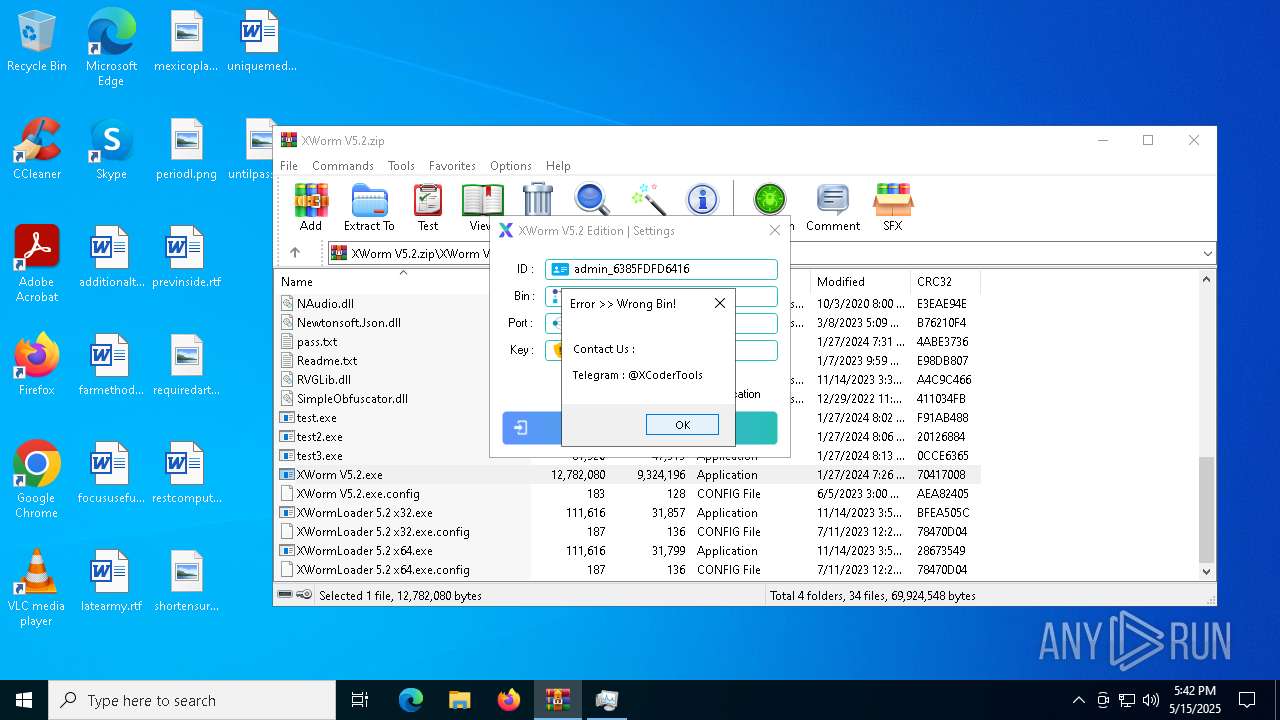The height and width of the screenshot is (720, 1280).
Task: Select XWormLoader 5.2 x32.exe
Action: pyautogui.click(x=365, y=513)
